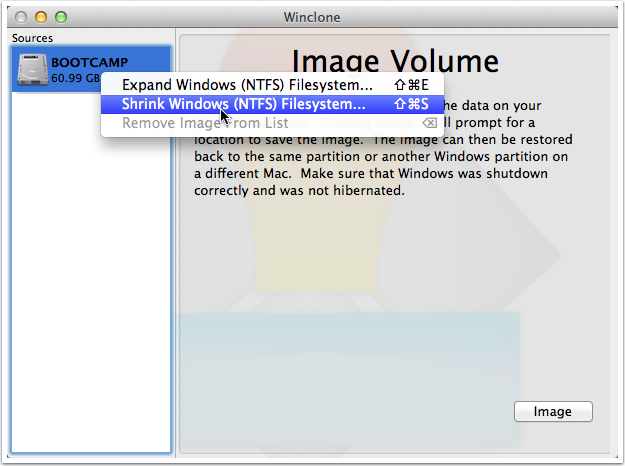625x466 pixels.
Task: Select the BOOTCAMP volume name text
Action: tap(89, 63)
